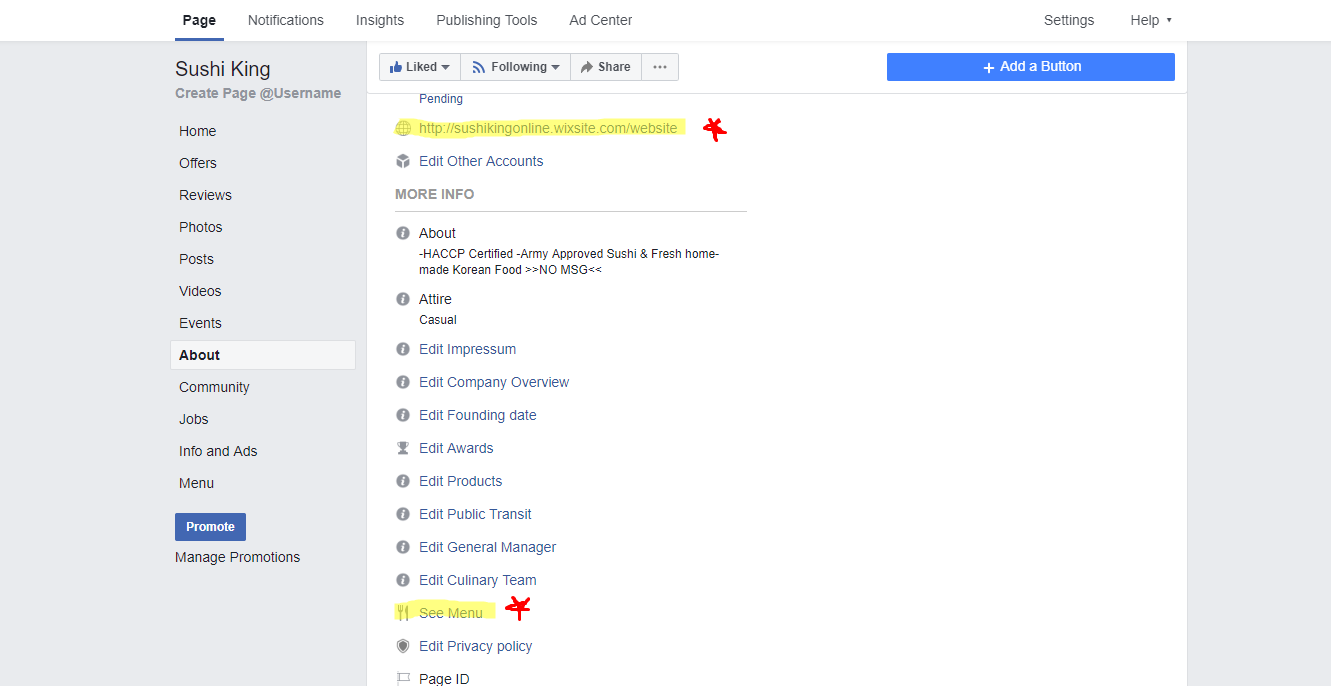Click the shield icon beside Edit Privacy policy

403,646
